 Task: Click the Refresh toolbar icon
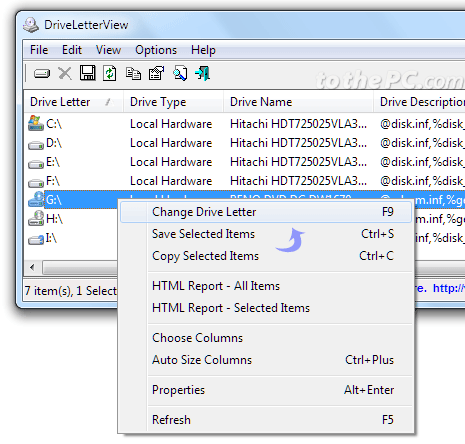click(110, 73)
